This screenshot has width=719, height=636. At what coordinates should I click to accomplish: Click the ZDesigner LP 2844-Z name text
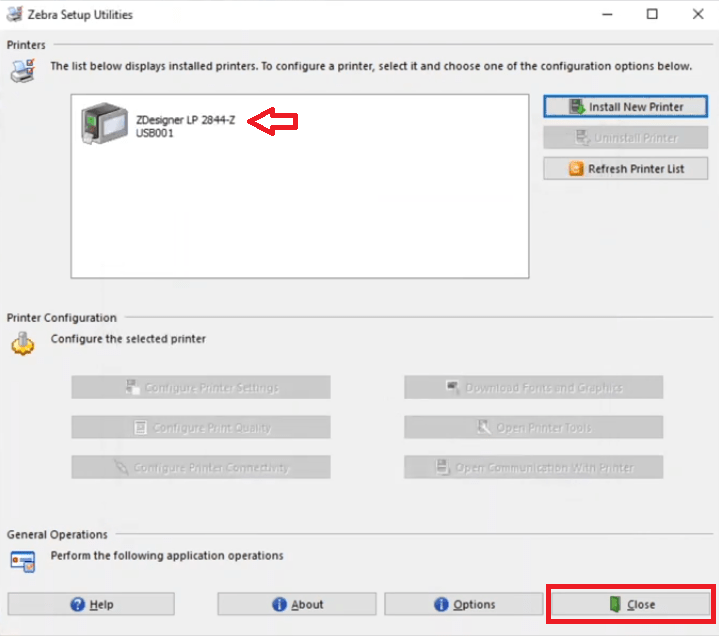(x=185, y=120)
